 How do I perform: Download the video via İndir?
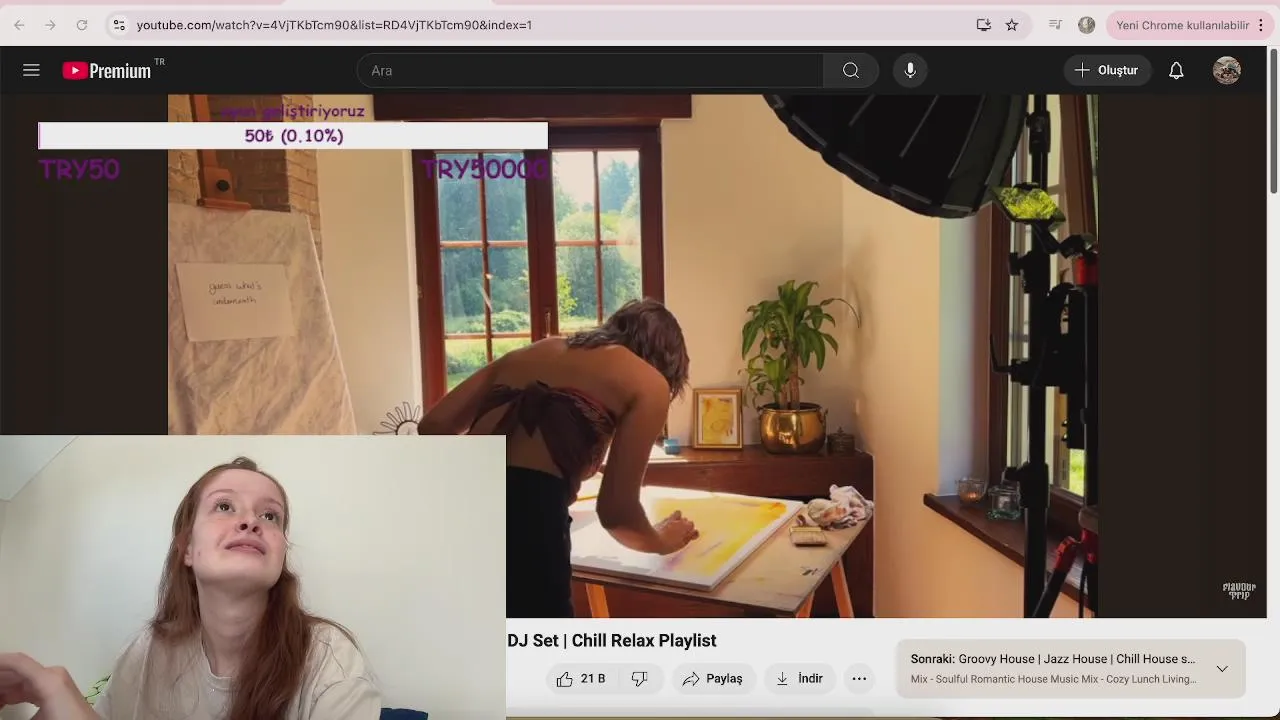coord(799,679)
